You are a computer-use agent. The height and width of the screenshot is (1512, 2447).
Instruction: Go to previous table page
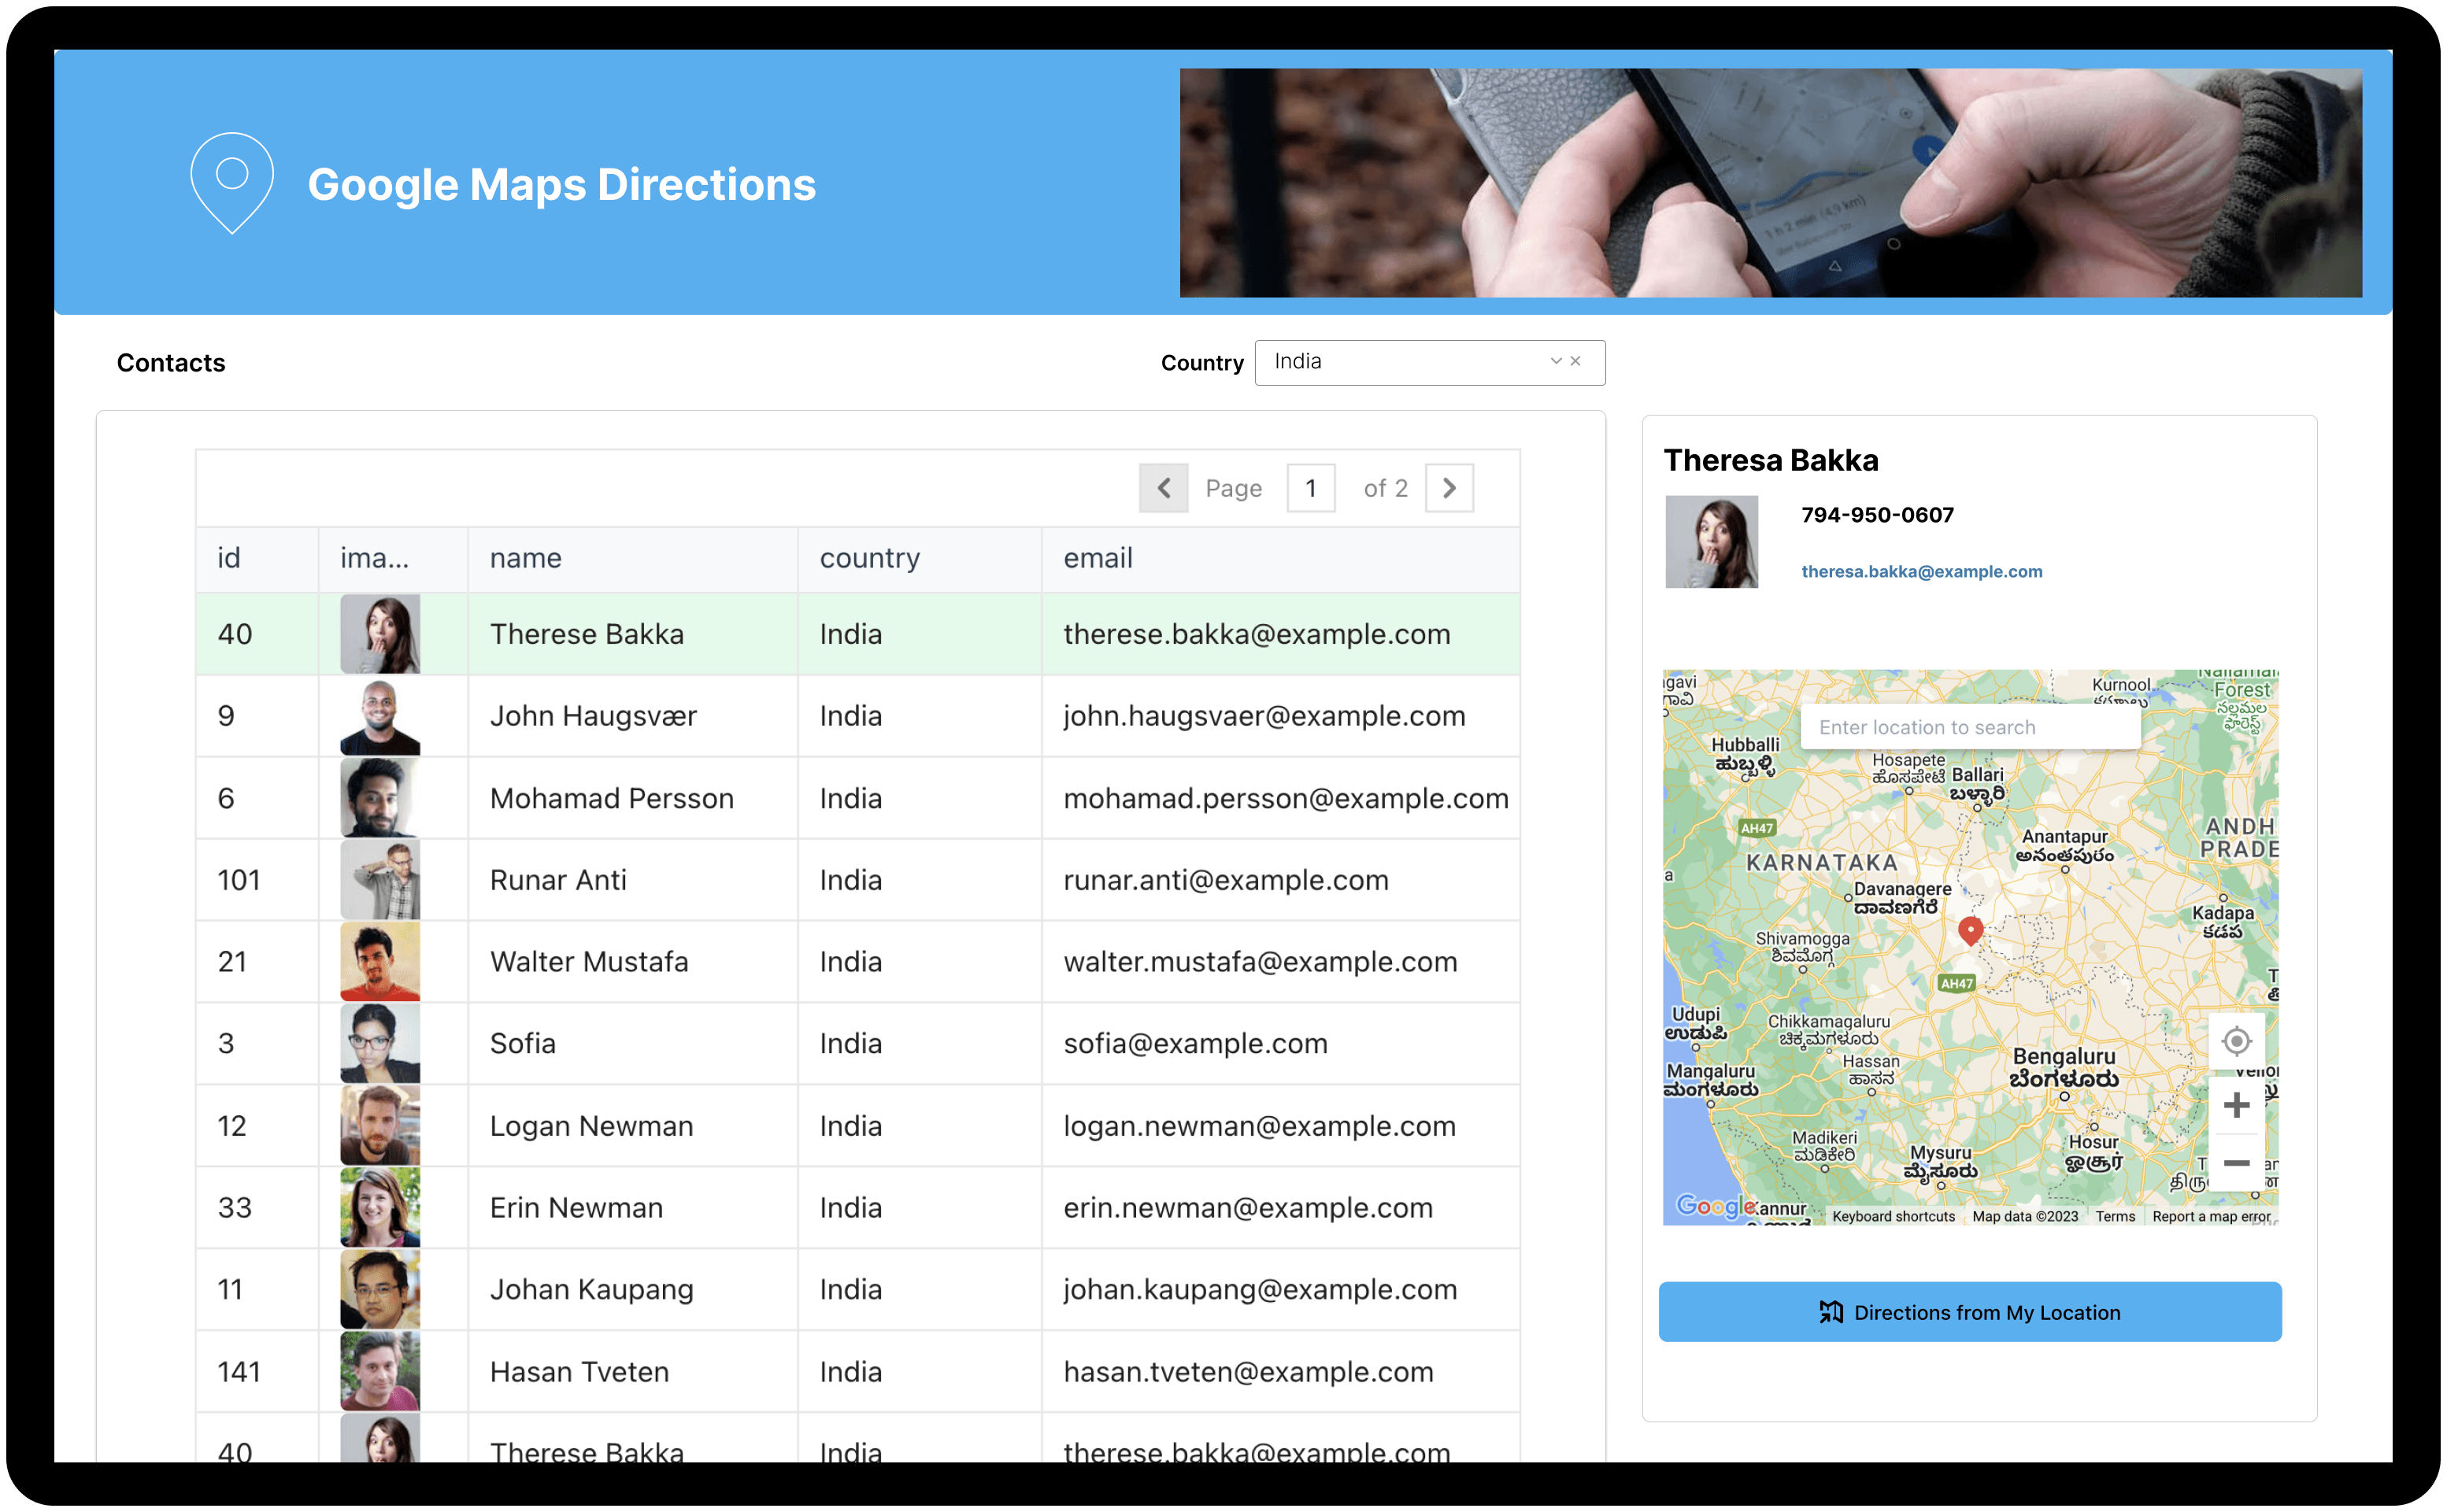(1163, 488)
